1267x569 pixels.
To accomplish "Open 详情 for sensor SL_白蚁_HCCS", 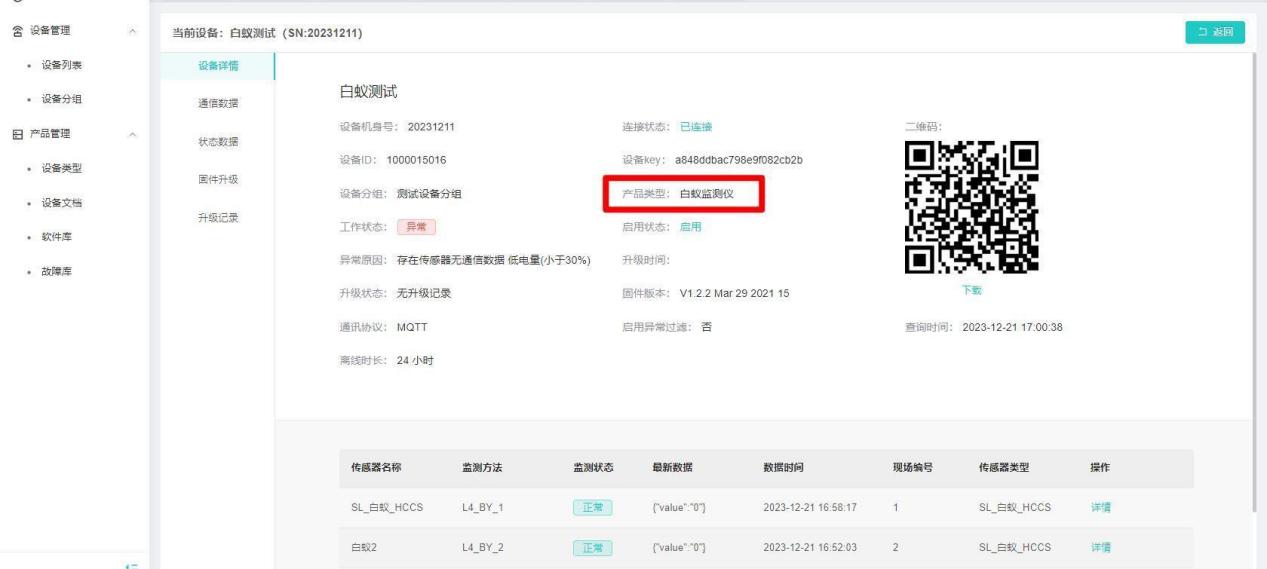I will [x=1100, y=508].
